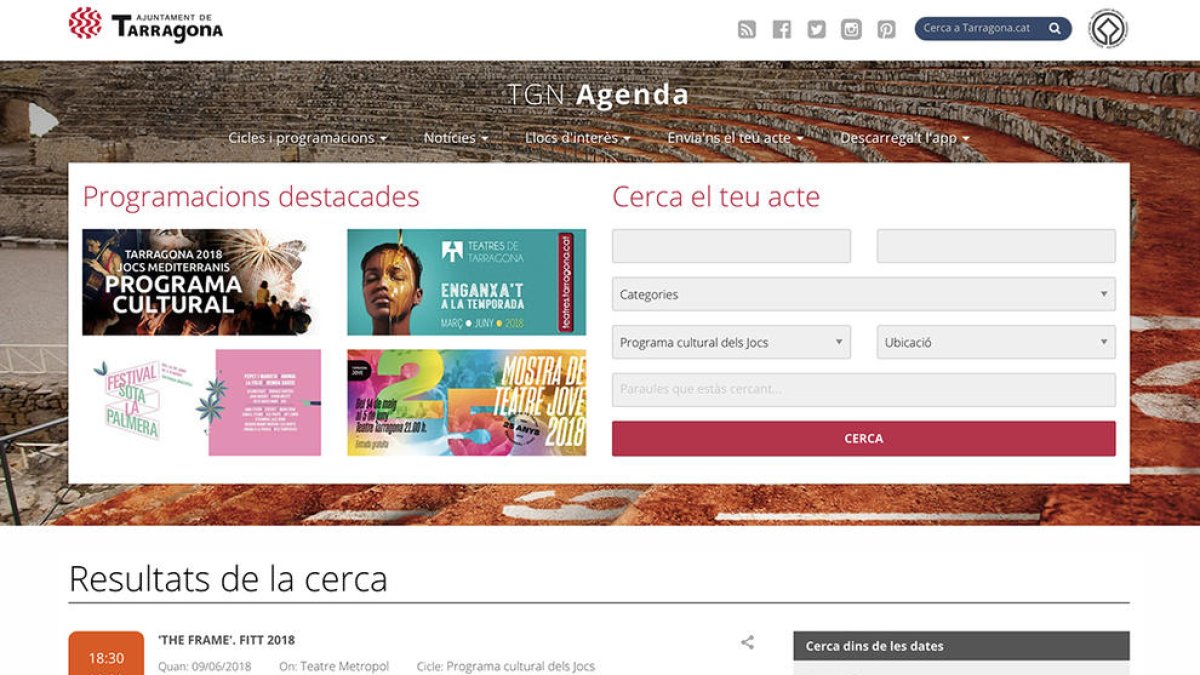Screen dimensions: 1200x675
Task: Open the RSS feed icon
Action: point(746,28)
